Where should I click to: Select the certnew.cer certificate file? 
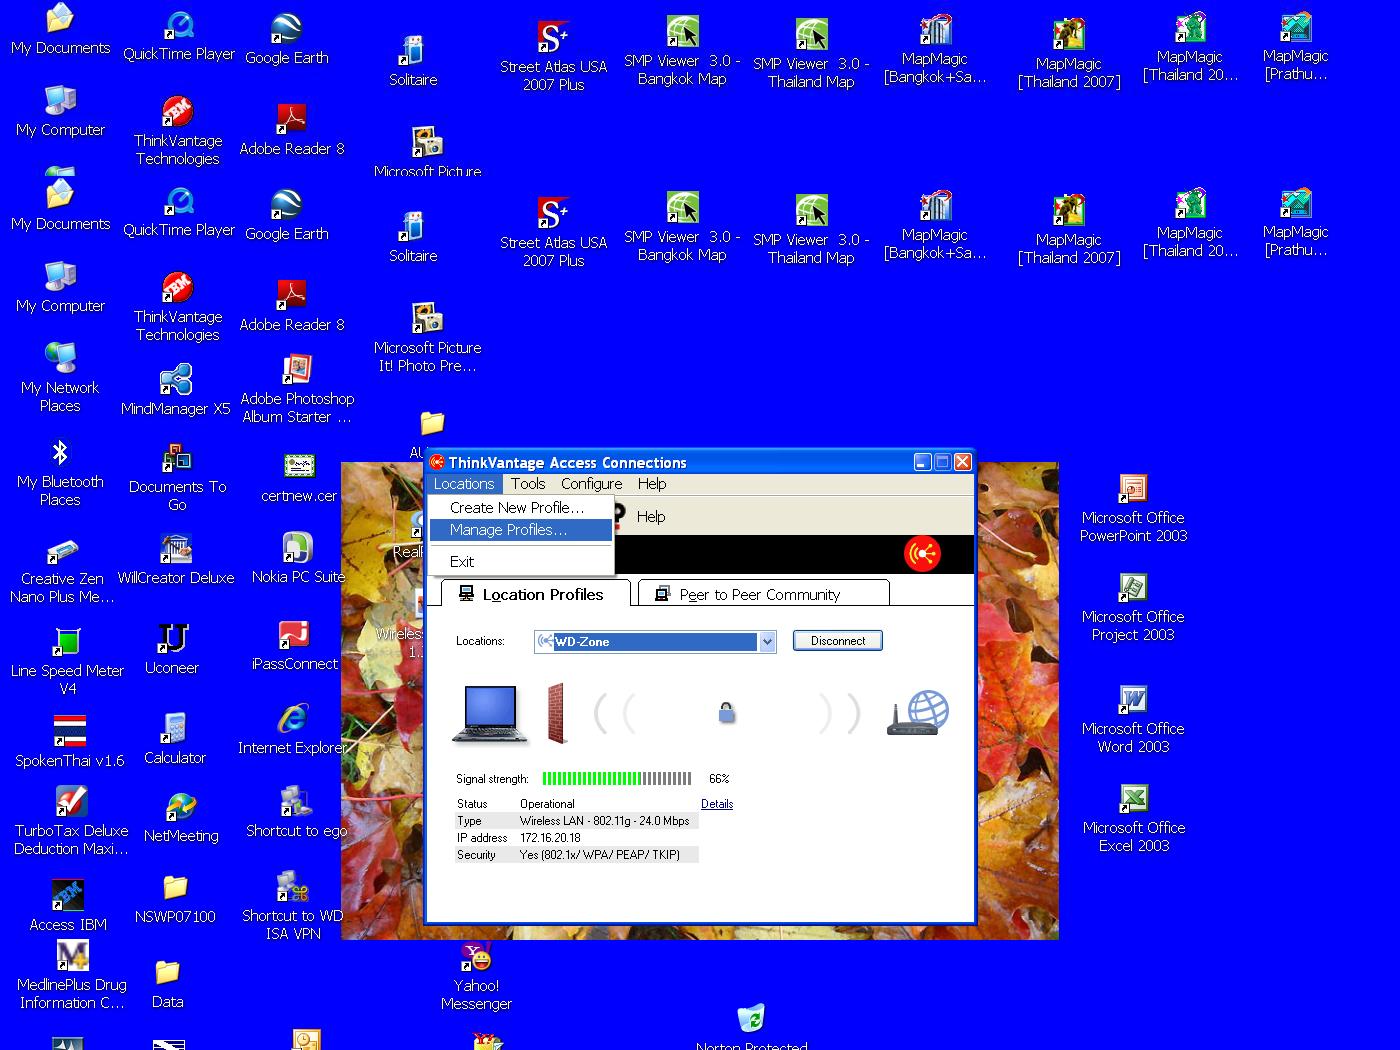299,477
